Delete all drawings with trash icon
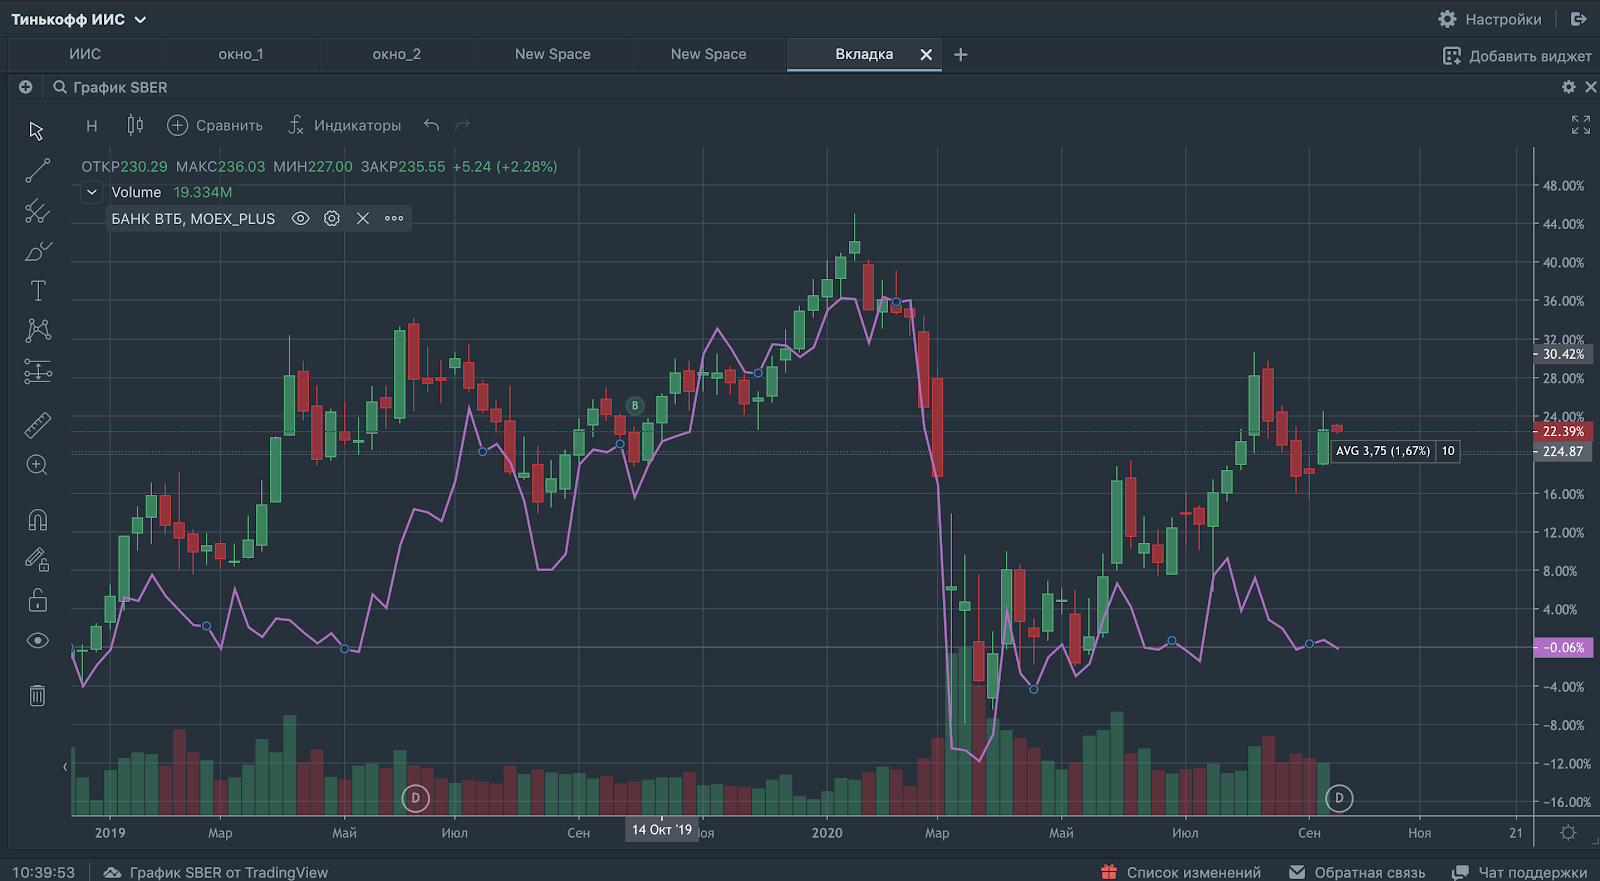The image size is (1600, 881). (37, 695)
